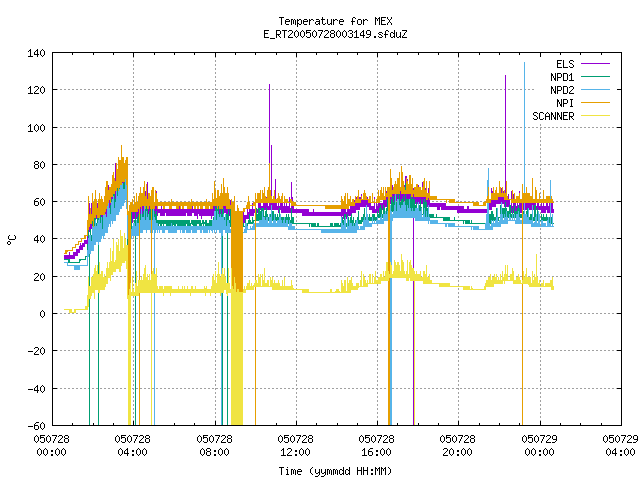Viewport: 640px width, 480px height.
Task: Click the y-axis value 20
Action: point(39,277)
